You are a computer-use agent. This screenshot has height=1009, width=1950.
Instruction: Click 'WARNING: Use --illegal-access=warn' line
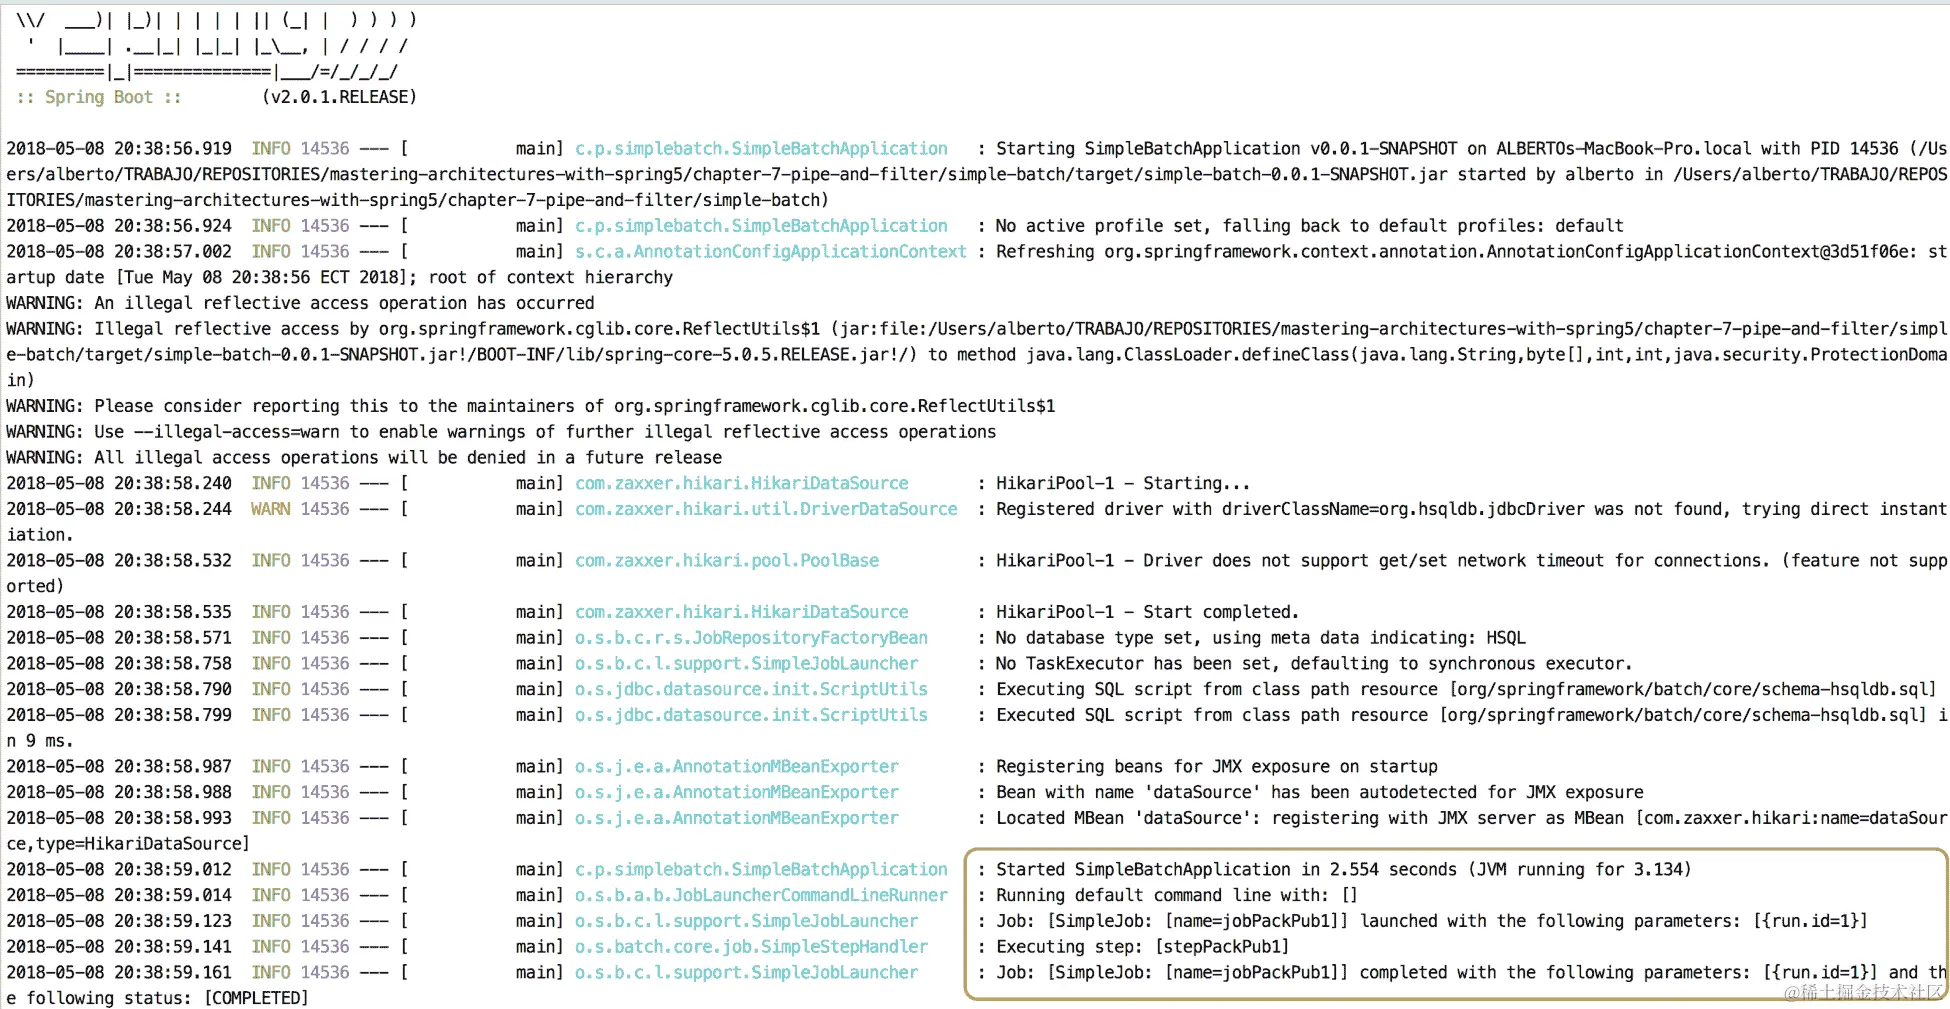(x=501, y=432)
